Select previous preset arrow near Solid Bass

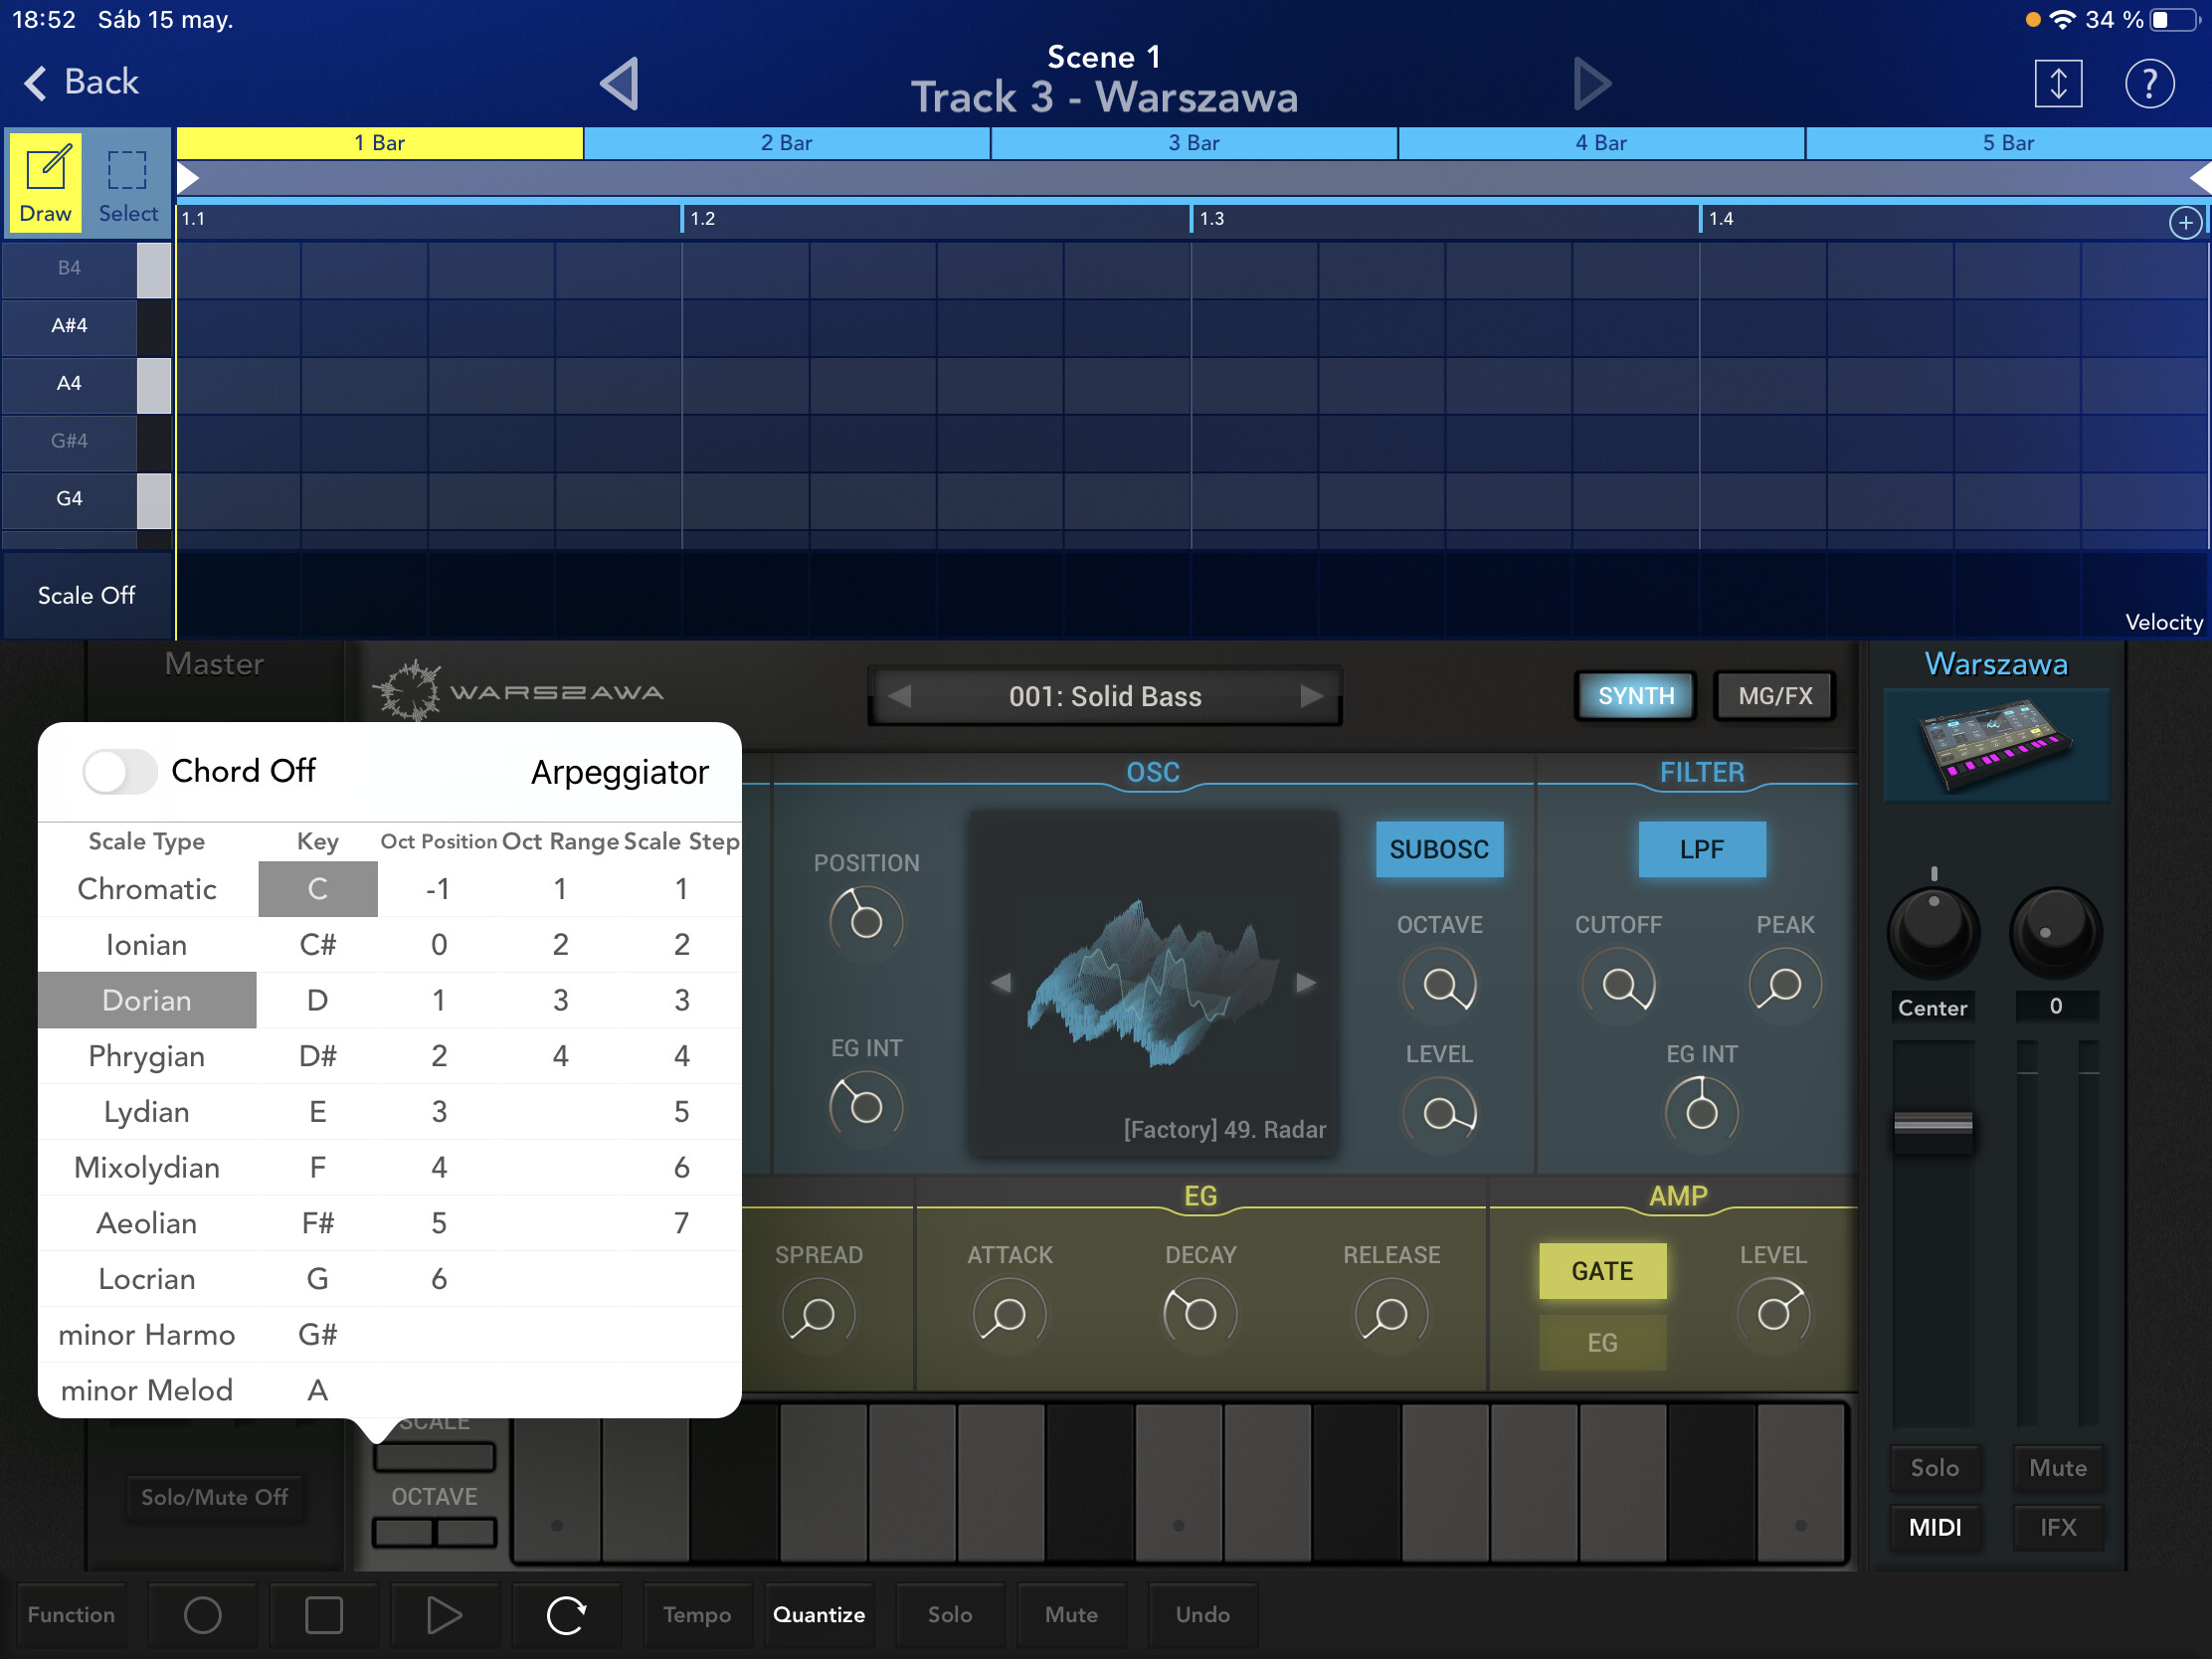tap(900, 696)
